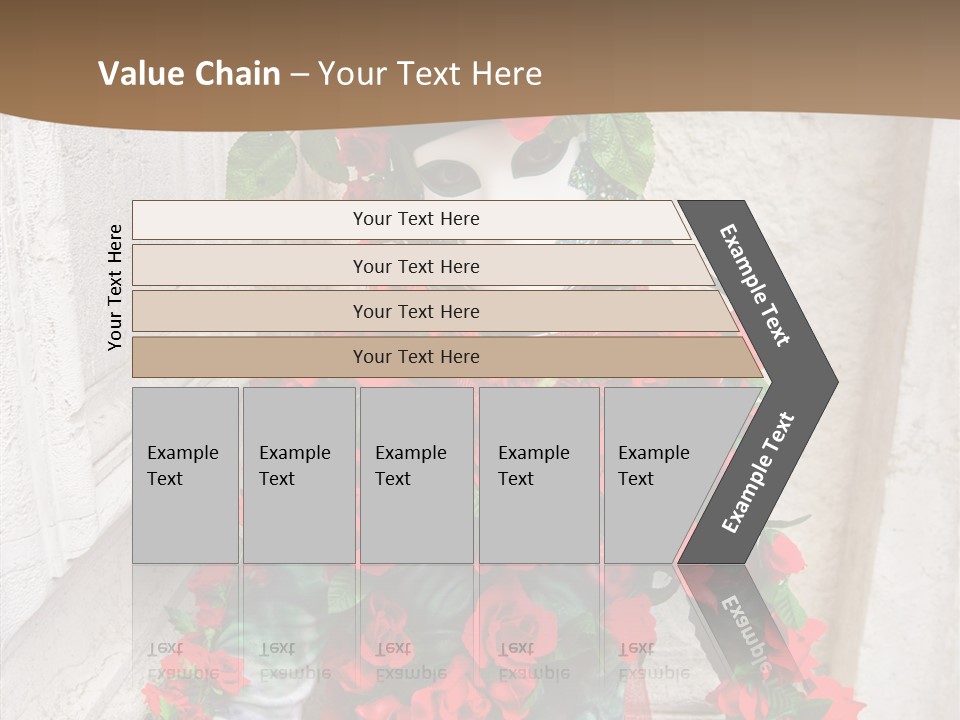Click the reflected text under the leftmost gray box

pyautogui.click(x=183, y=660)
